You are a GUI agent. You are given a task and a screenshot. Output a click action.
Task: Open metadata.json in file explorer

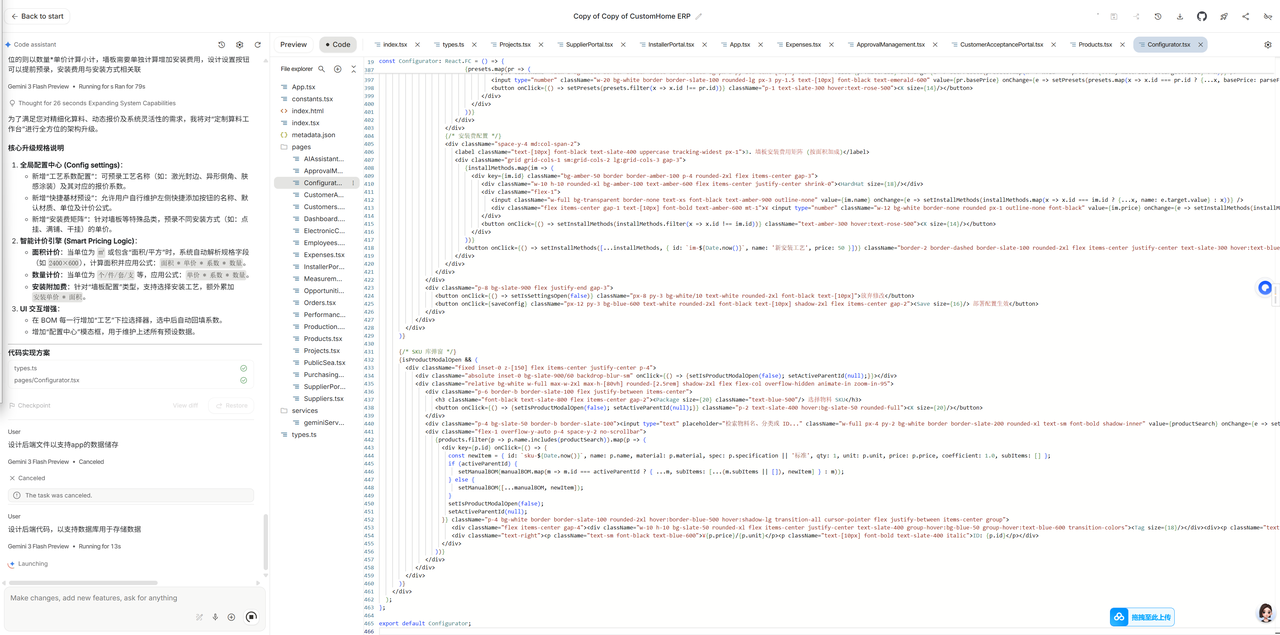313,135
